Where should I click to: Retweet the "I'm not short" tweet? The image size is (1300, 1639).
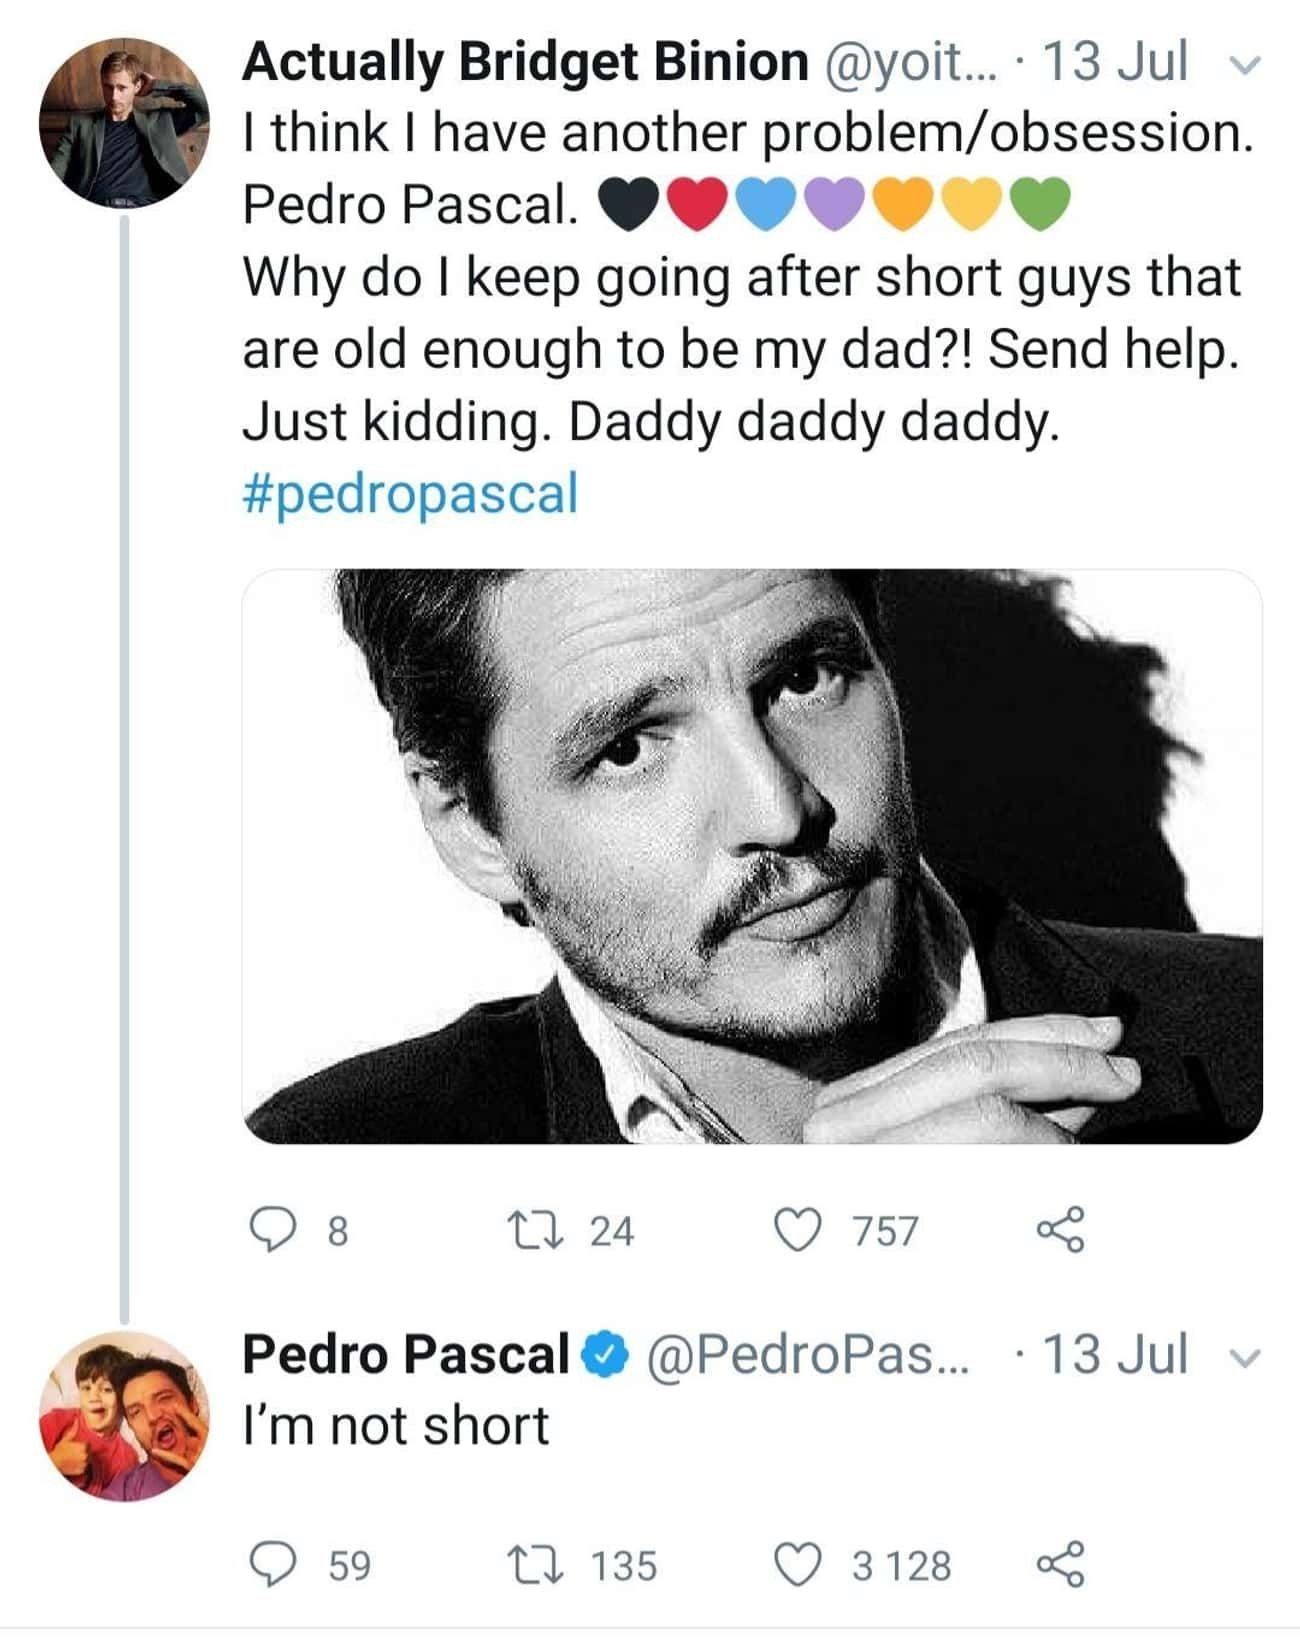(527, 1565)
